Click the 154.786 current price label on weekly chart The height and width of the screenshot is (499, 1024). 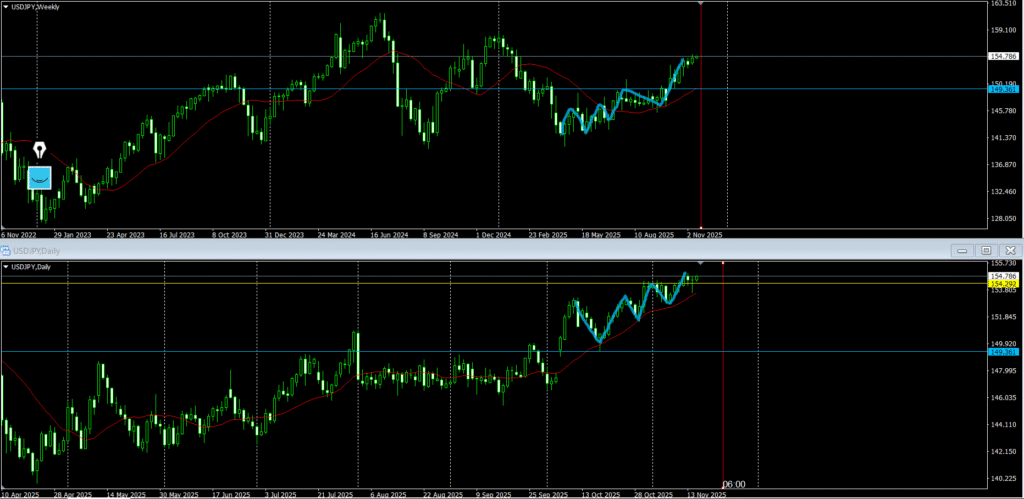pyautogui.click(x=1003, y=57)
